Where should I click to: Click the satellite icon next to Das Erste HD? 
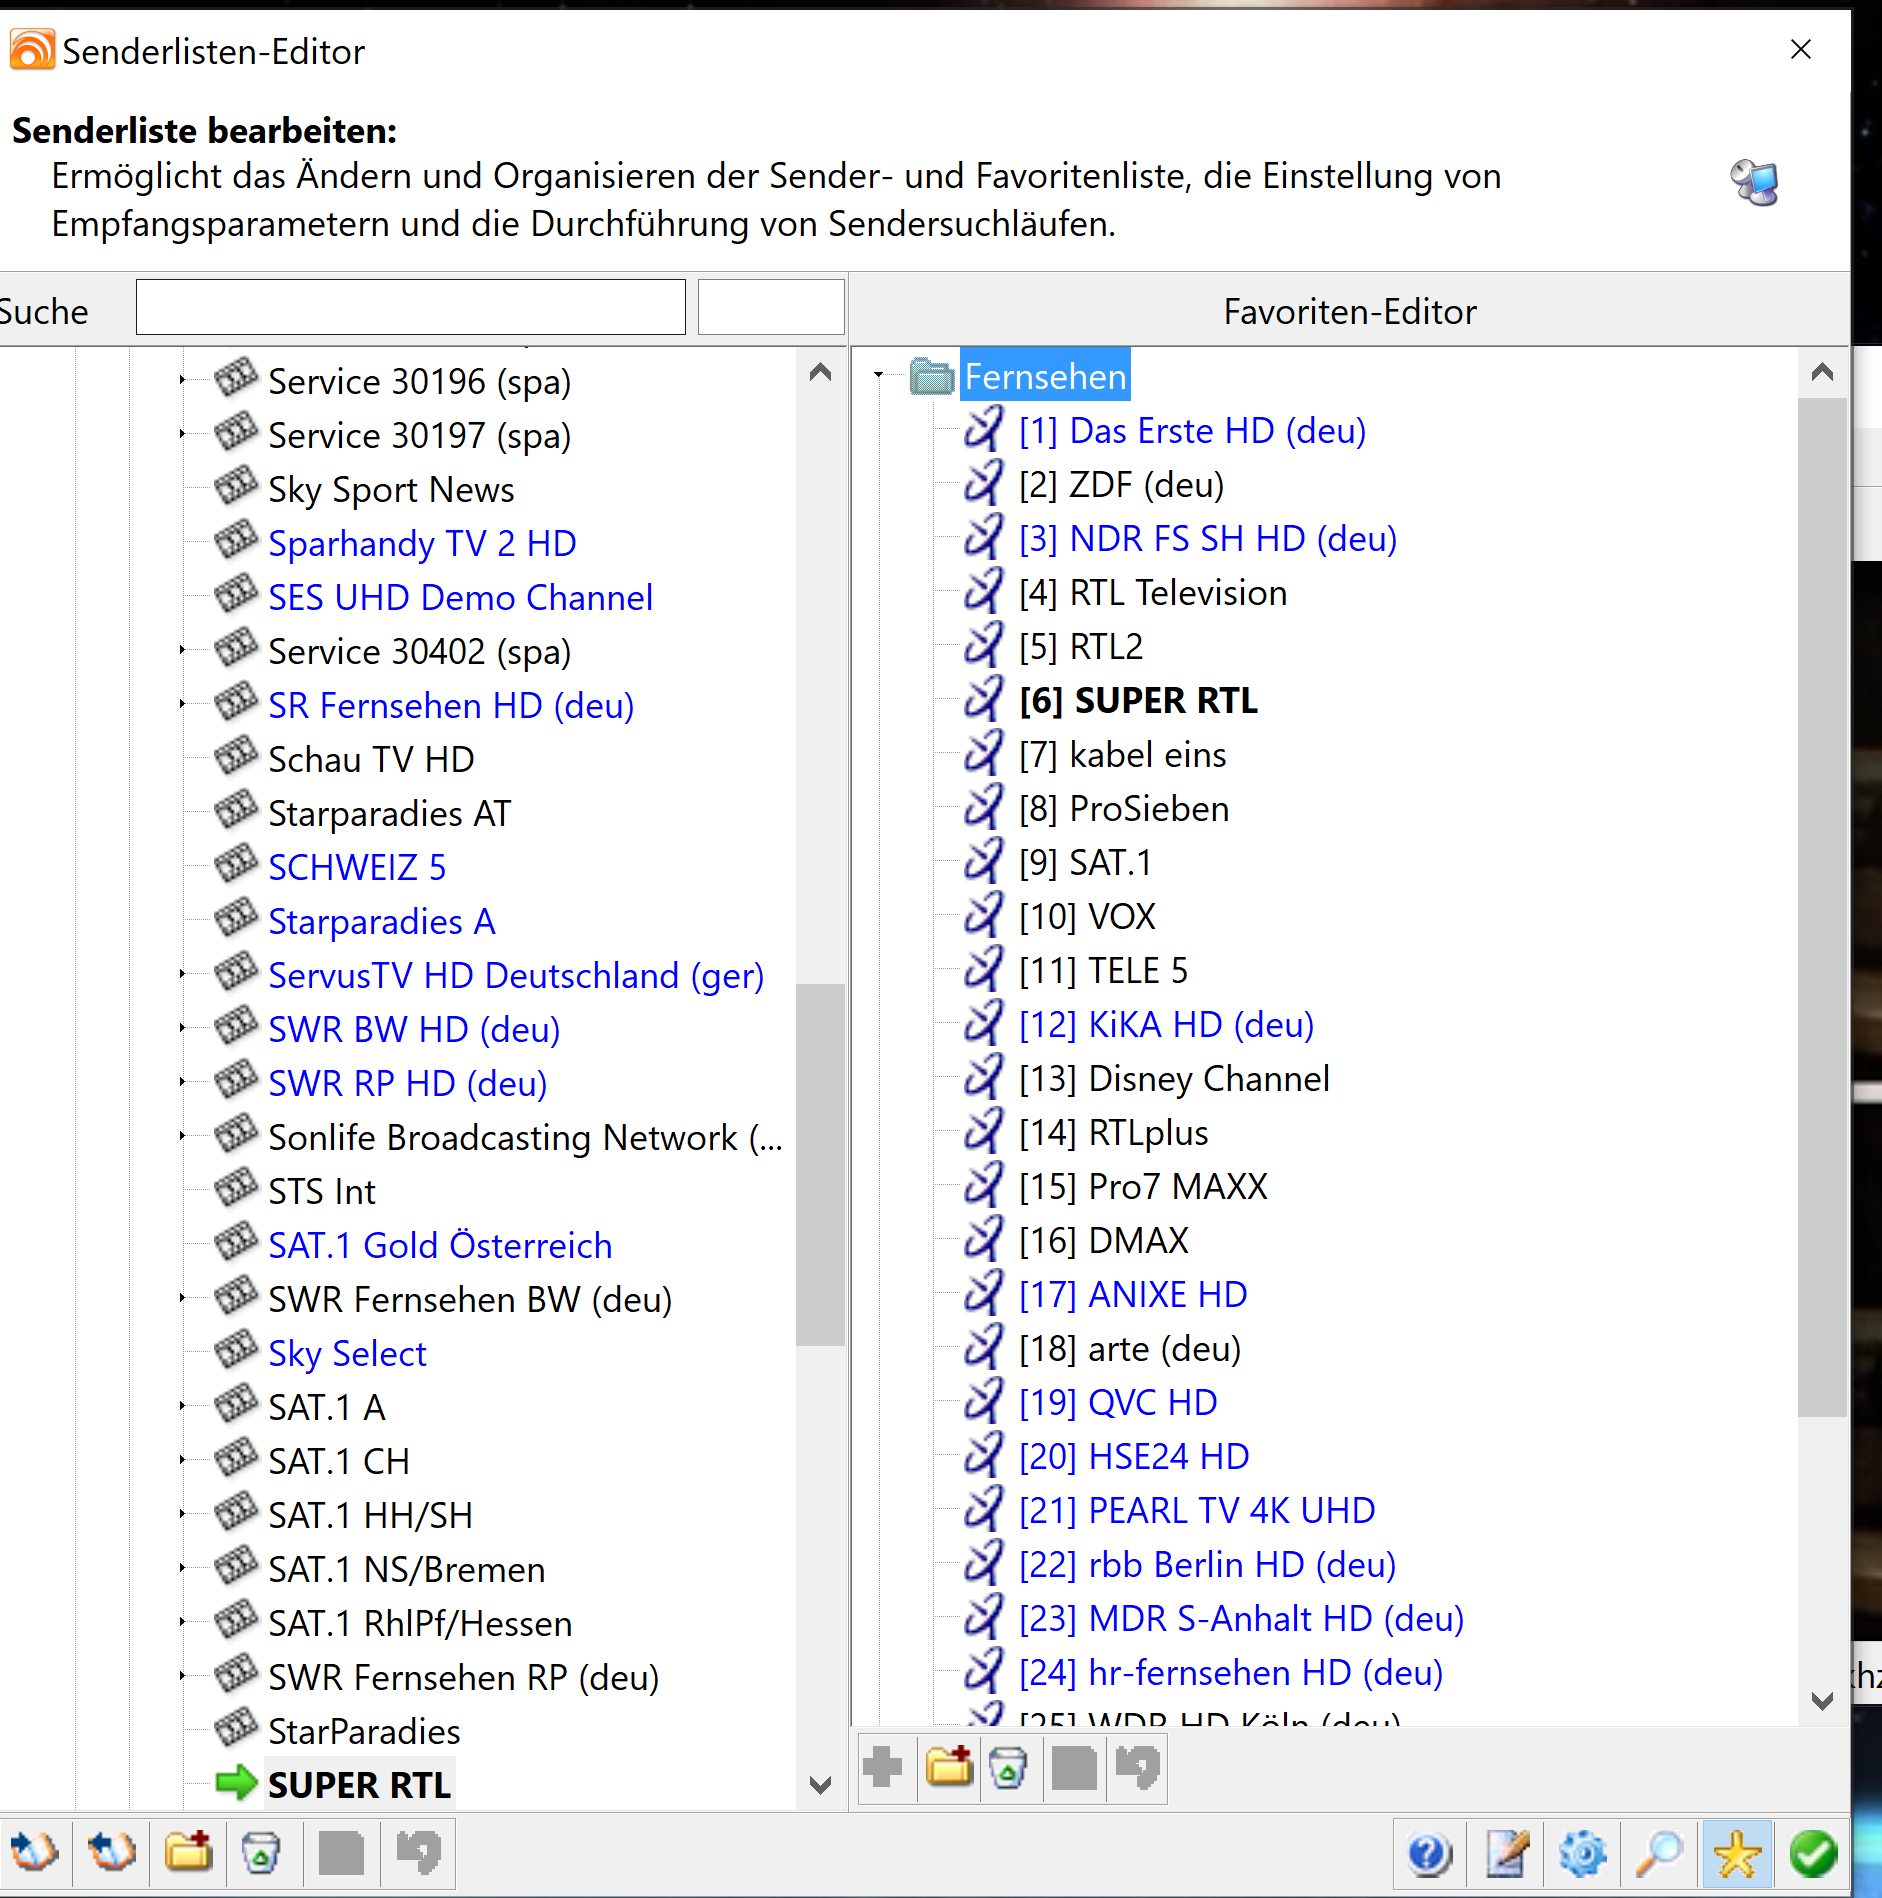[984, 430]
